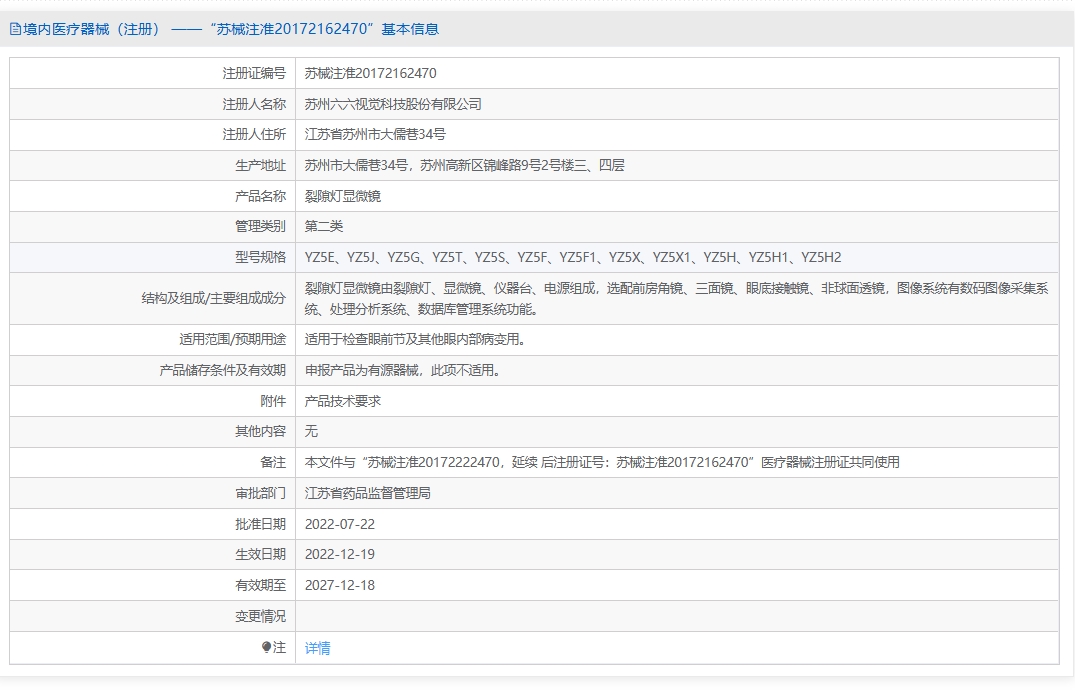Select the 适用于检查眼前节及其他眼内部病变用 text
1075x692 pixels.
(415, 339)
